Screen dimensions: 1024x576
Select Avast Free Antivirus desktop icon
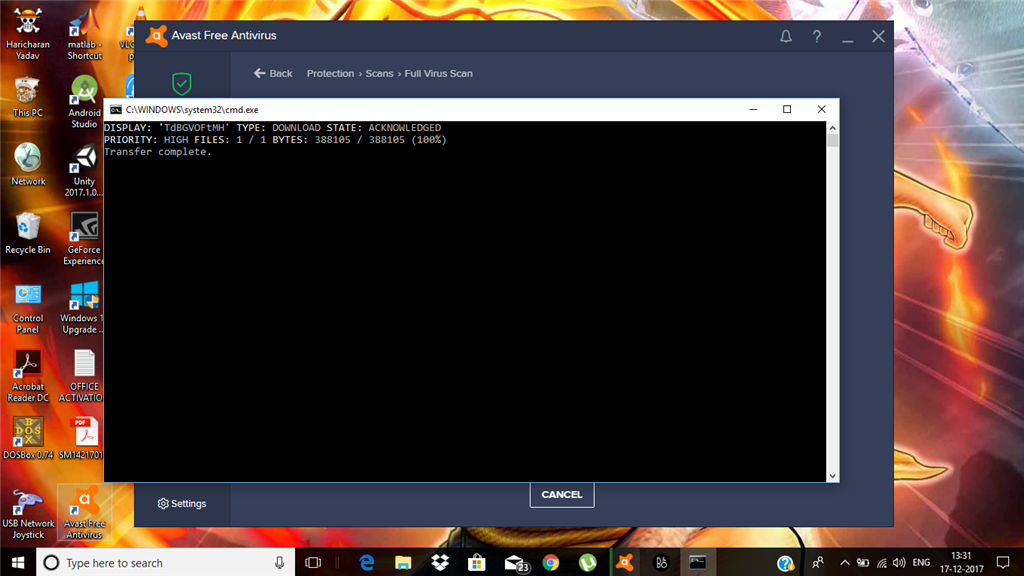(84, 513)
